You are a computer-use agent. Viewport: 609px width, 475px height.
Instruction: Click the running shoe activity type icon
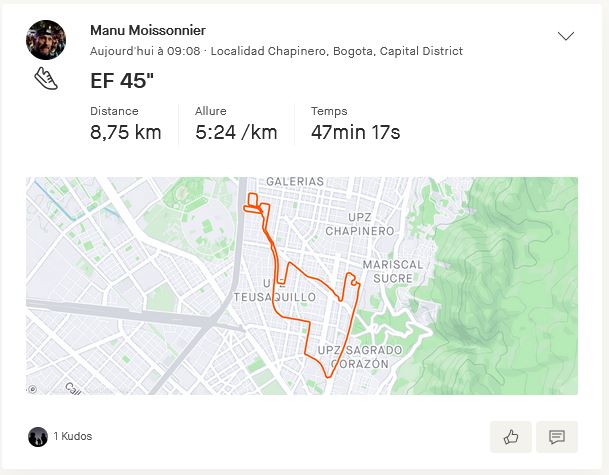pos(46,79)
